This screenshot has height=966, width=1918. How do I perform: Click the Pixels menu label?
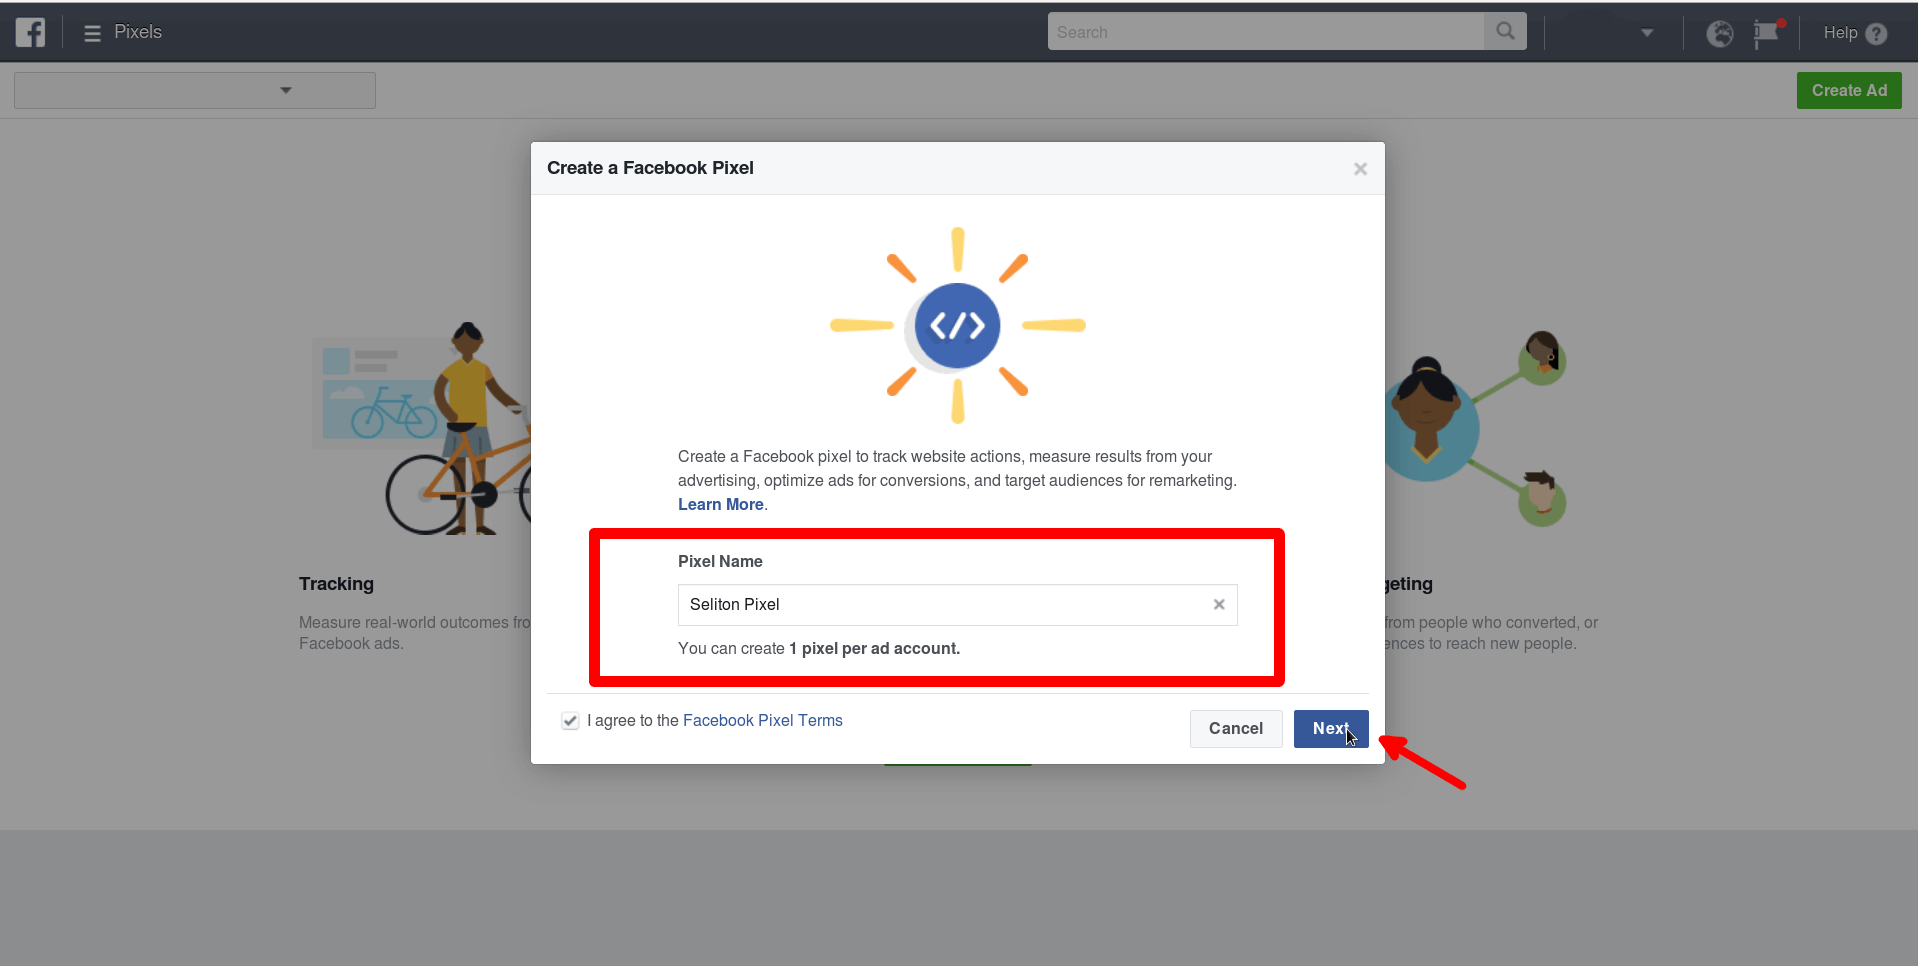tap(138, 32)
